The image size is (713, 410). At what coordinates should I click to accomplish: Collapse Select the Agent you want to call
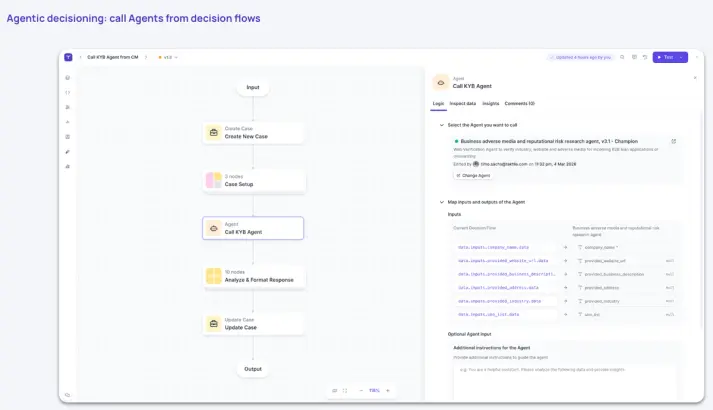(x=442, y=125)
